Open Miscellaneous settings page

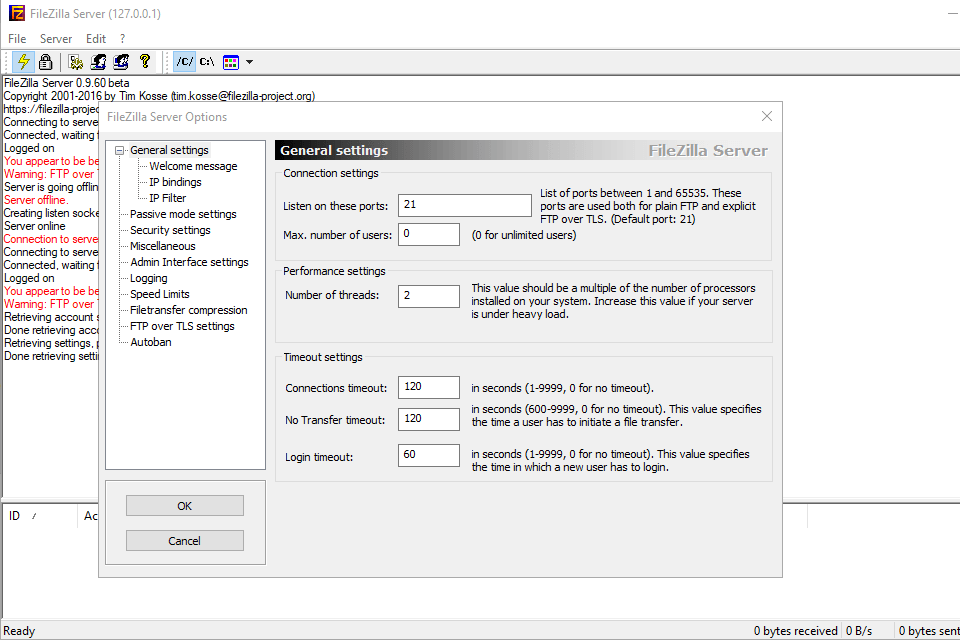(163, 246)
